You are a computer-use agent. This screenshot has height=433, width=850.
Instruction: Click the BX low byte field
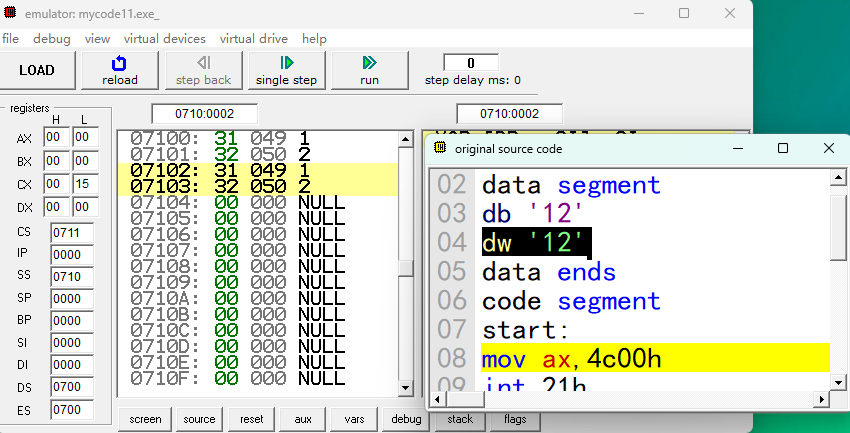tap(85, 161)
